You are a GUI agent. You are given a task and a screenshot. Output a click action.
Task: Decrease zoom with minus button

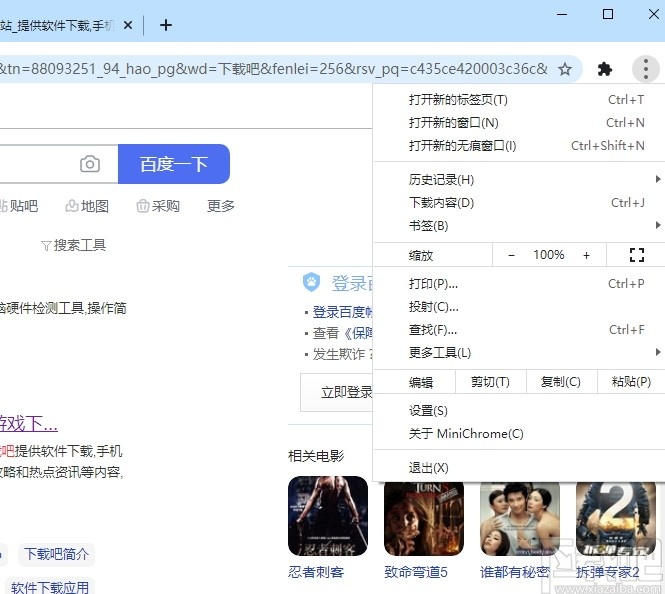point(511,255)
